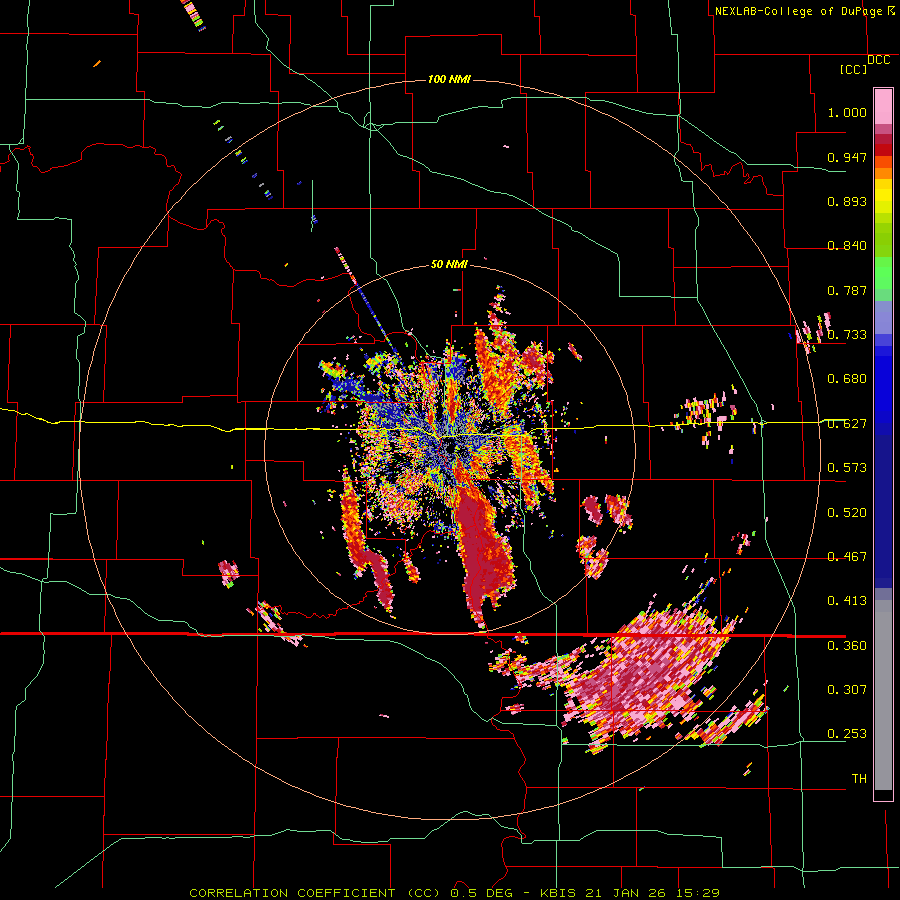Click the 0.787 scale value
This screenshot has height=900, width=900.
point(847,290)
